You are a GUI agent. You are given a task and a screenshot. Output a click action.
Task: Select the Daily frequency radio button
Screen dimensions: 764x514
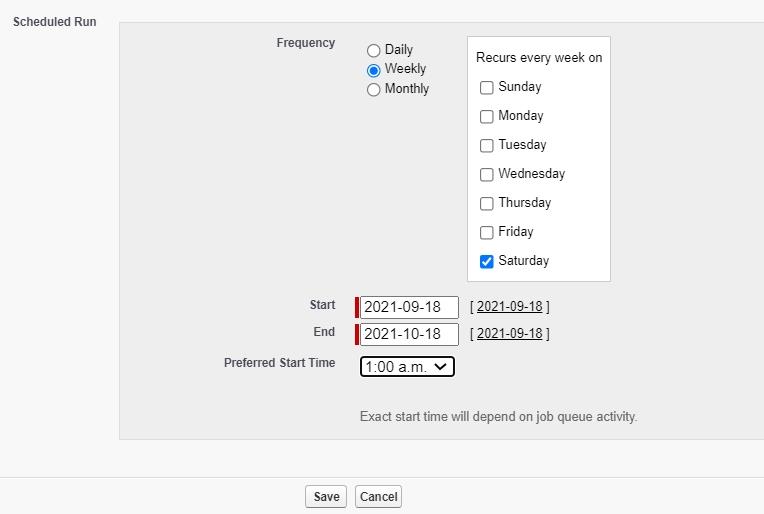374,50
